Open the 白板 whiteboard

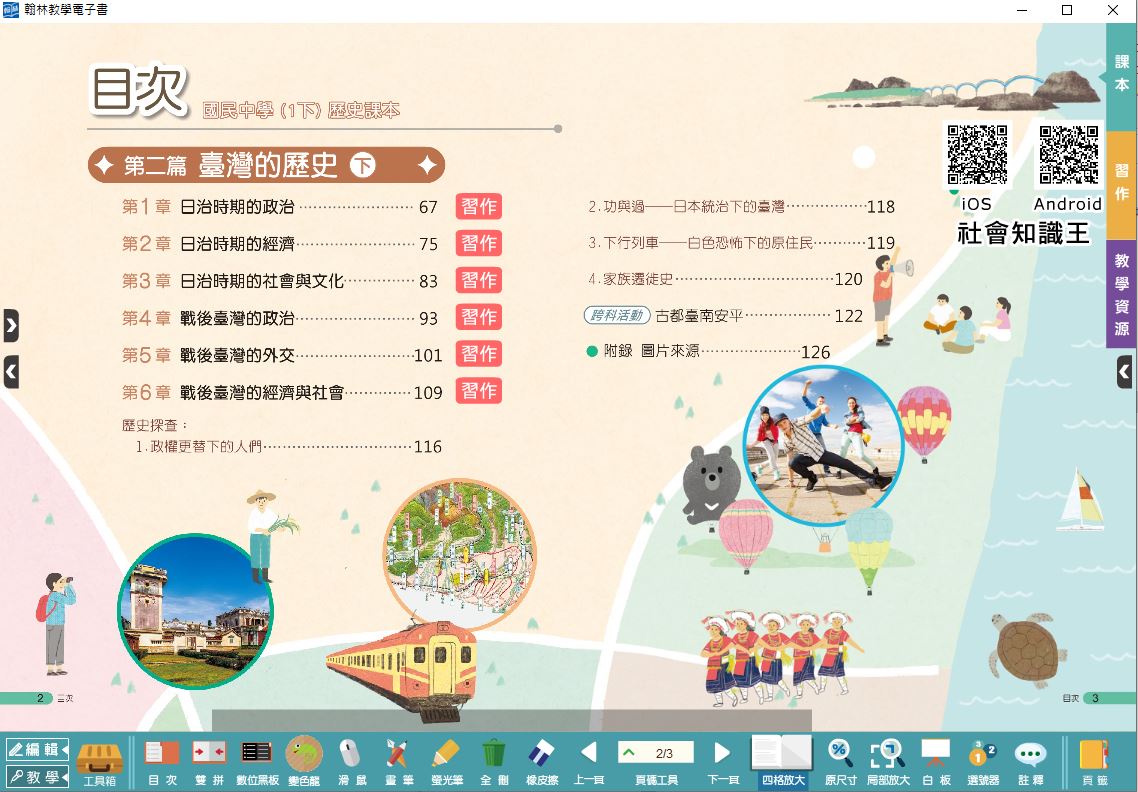point(935,760)
